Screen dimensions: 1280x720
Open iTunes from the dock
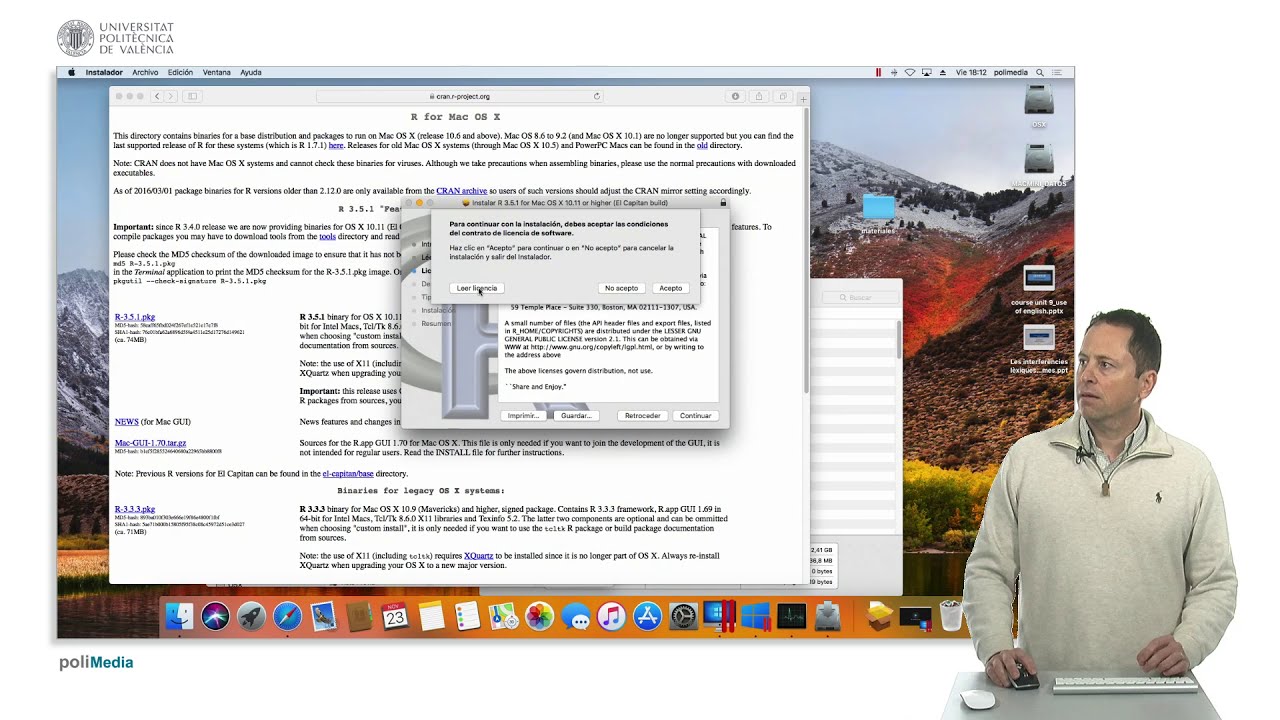point(611,616)
